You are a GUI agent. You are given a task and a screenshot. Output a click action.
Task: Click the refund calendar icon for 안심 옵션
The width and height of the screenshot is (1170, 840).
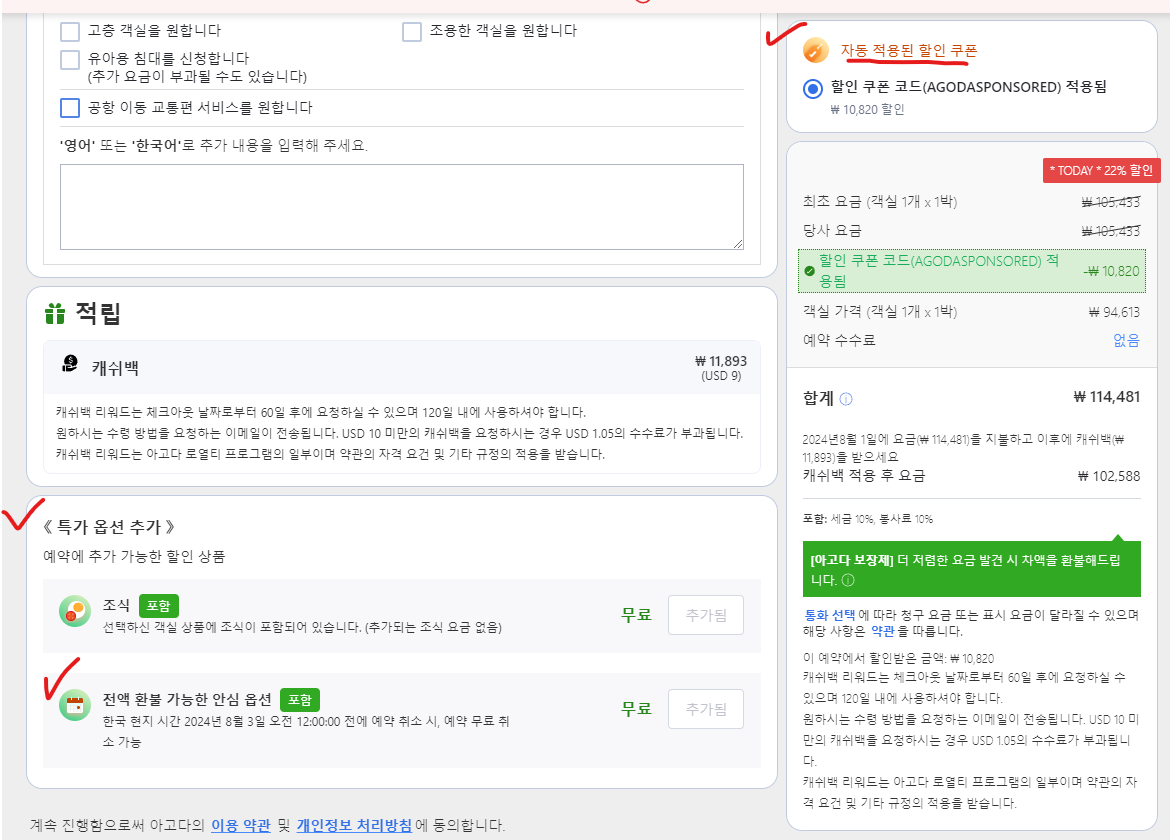[75, 705]
